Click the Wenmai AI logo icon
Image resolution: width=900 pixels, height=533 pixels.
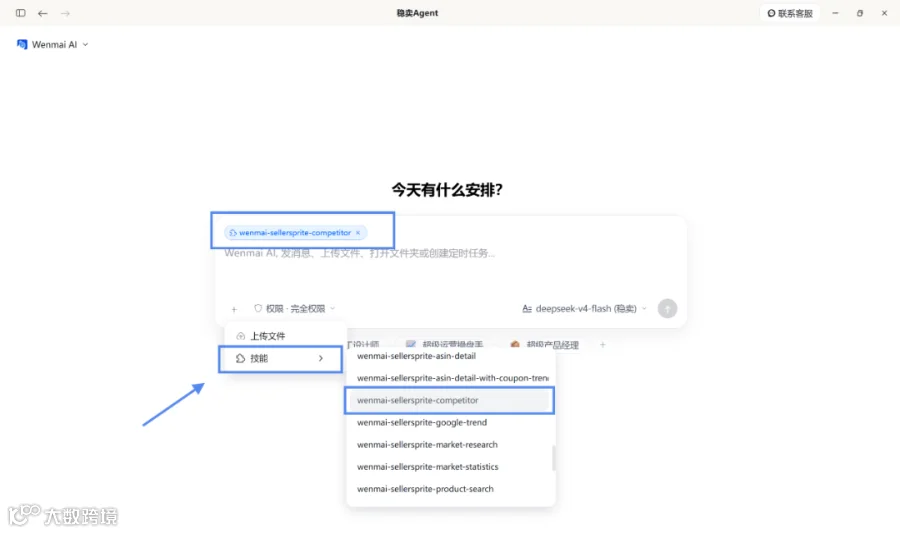22,44
